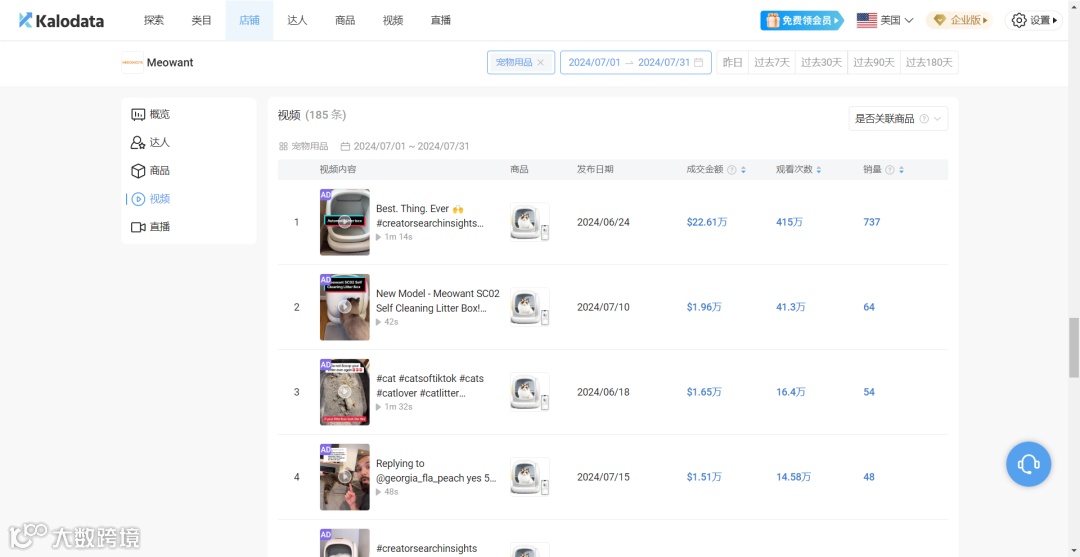Click the 是否关联商品 help icon
Viewport: 1080px width, 557px height.
coord(924,119)
